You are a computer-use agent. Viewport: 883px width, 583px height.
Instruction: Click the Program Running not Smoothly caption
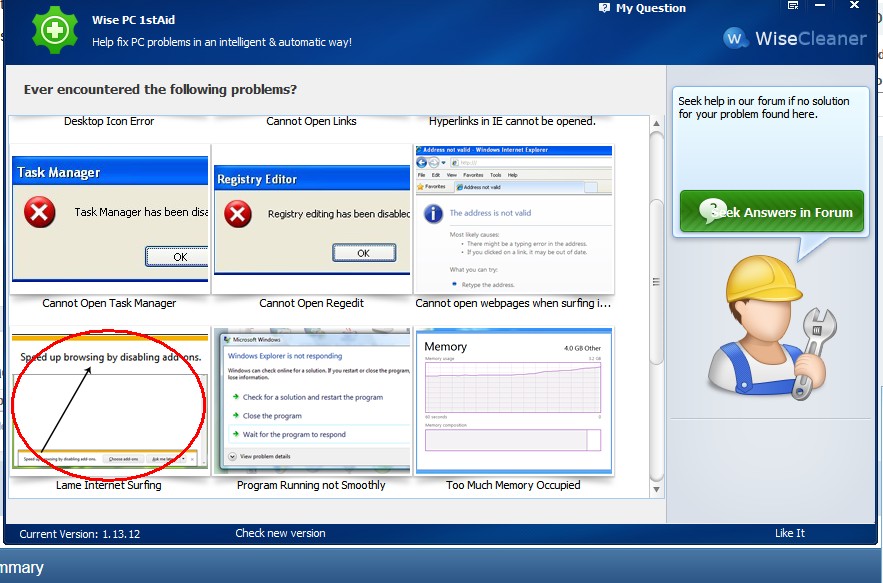point(311,485)
